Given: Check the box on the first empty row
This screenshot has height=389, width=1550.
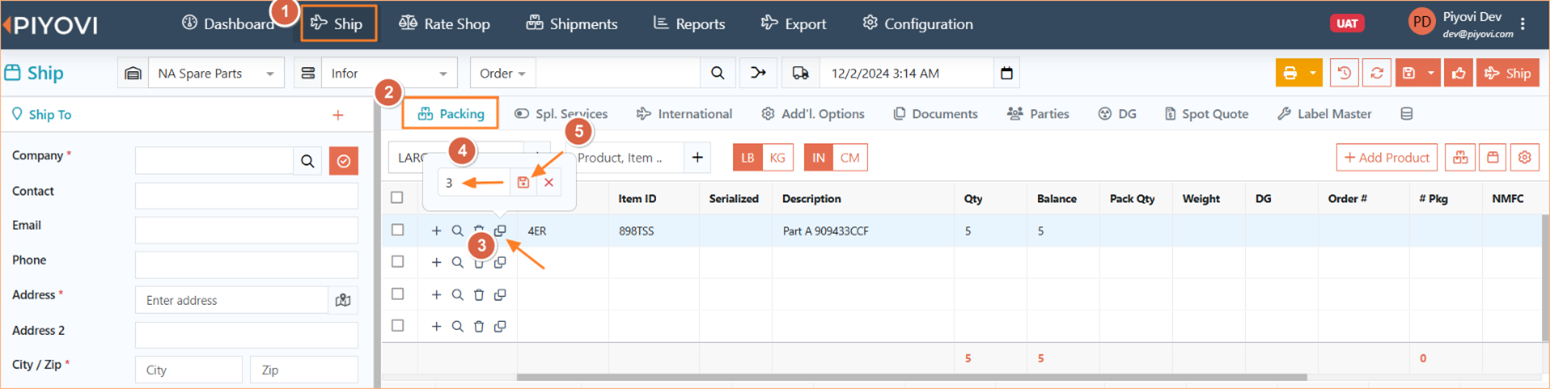Looking at the screenshot, I should tap(397, 261).
